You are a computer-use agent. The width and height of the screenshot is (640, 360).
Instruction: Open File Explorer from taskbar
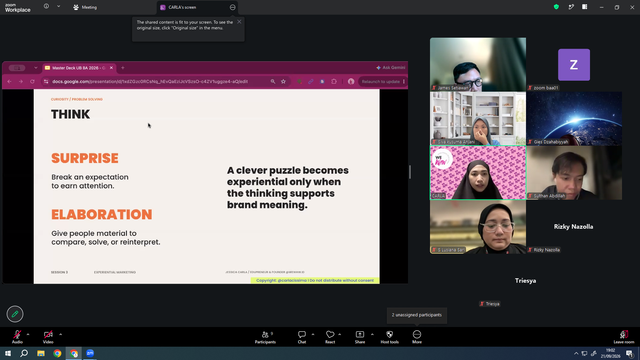pos(41,353)
